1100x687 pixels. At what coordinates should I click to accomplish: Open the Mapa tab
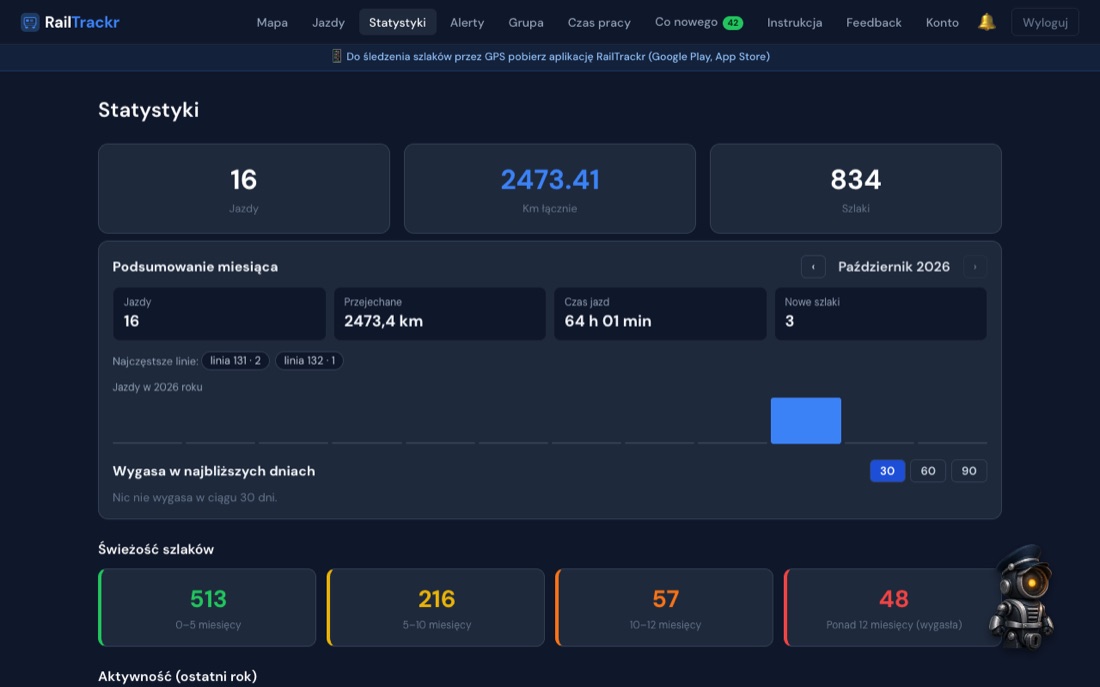coord(272,22)
